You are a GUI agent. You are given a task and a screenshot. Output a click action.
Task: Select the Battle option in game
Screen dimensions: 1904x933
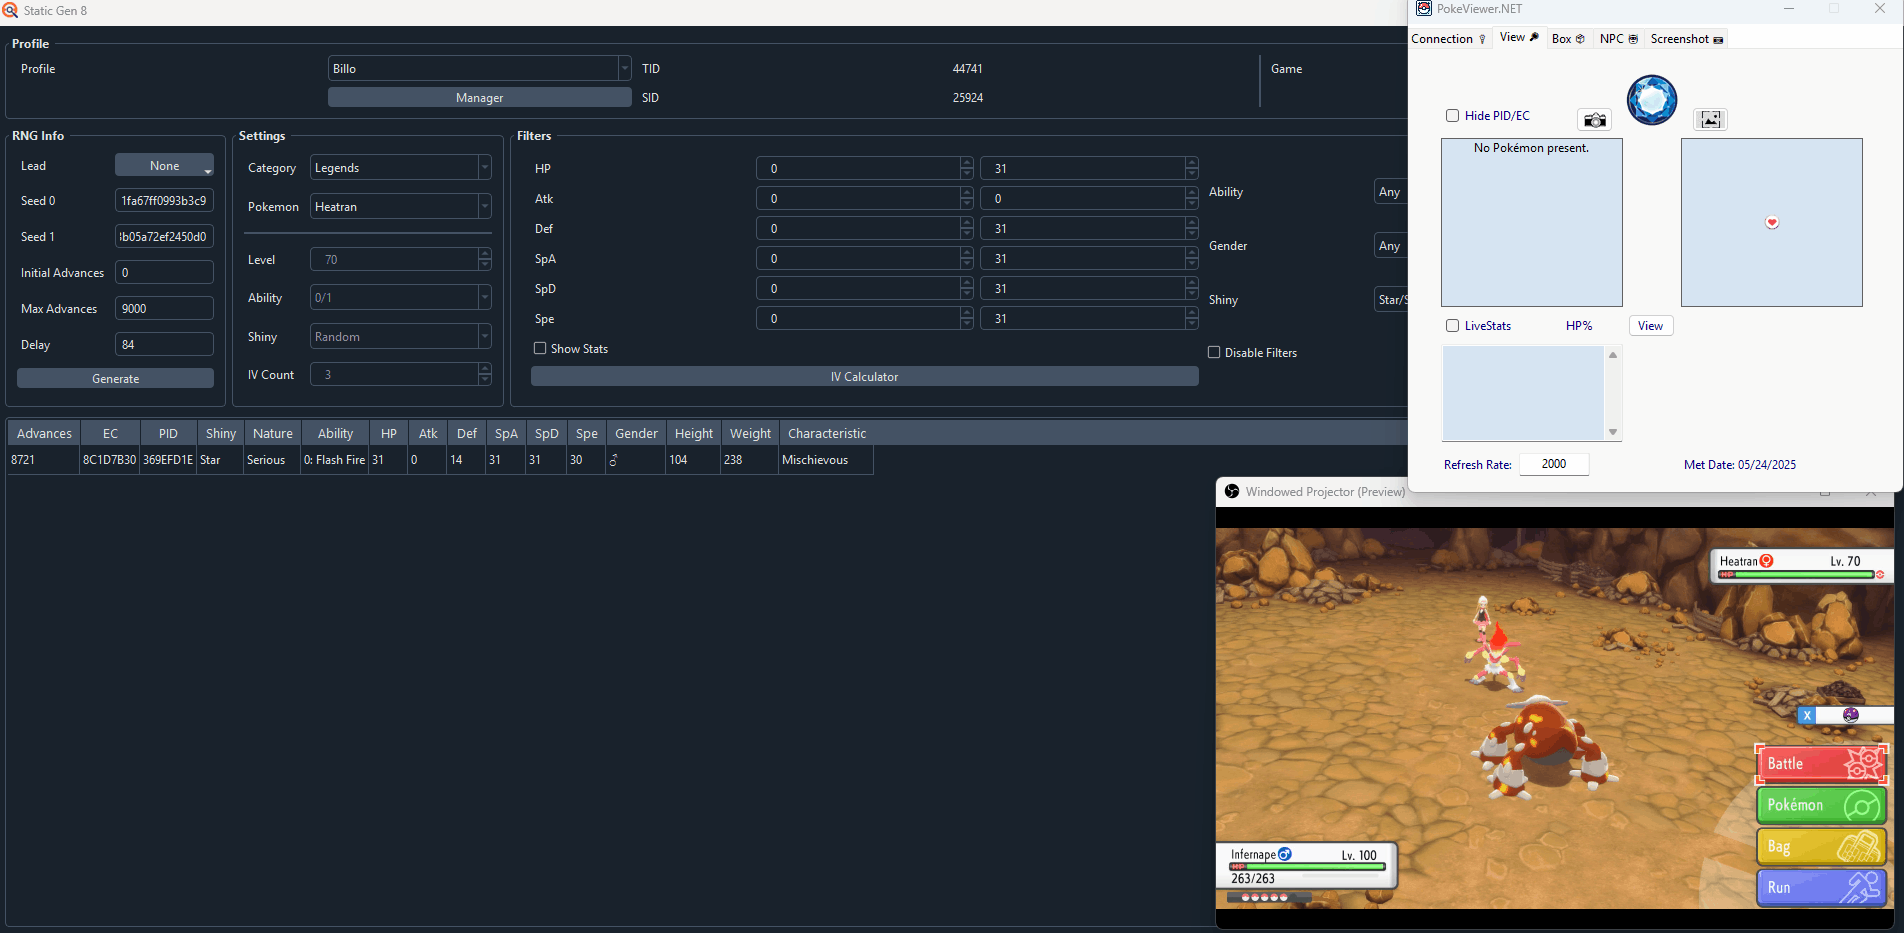pos(1822,764)
